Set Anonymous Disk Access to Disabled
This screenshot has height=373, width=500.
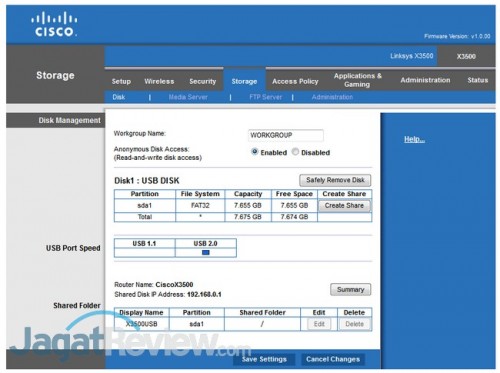coord(295,152)
